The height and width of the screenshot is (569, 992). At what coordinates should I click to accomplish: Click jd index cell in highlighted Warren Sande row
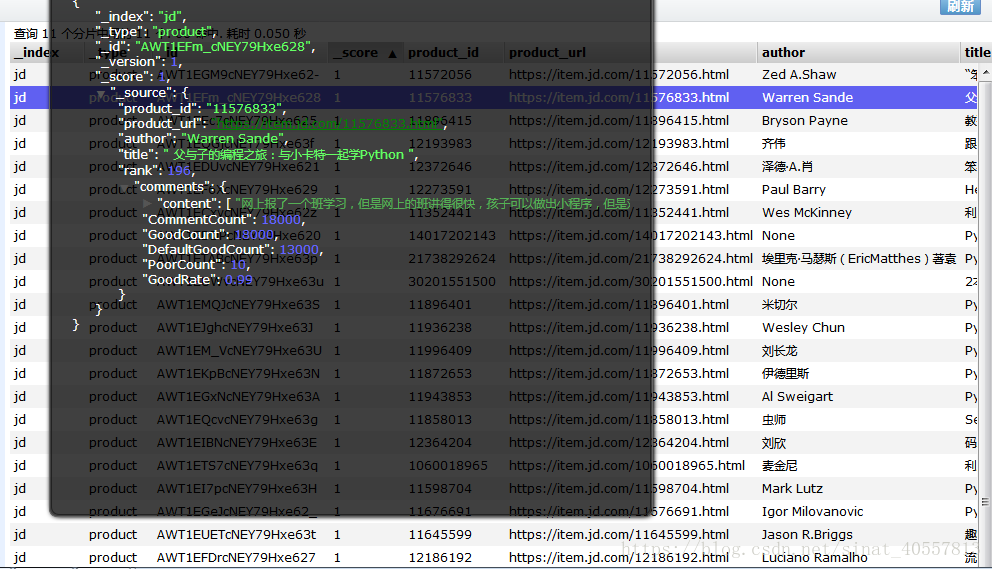point(20,97)
